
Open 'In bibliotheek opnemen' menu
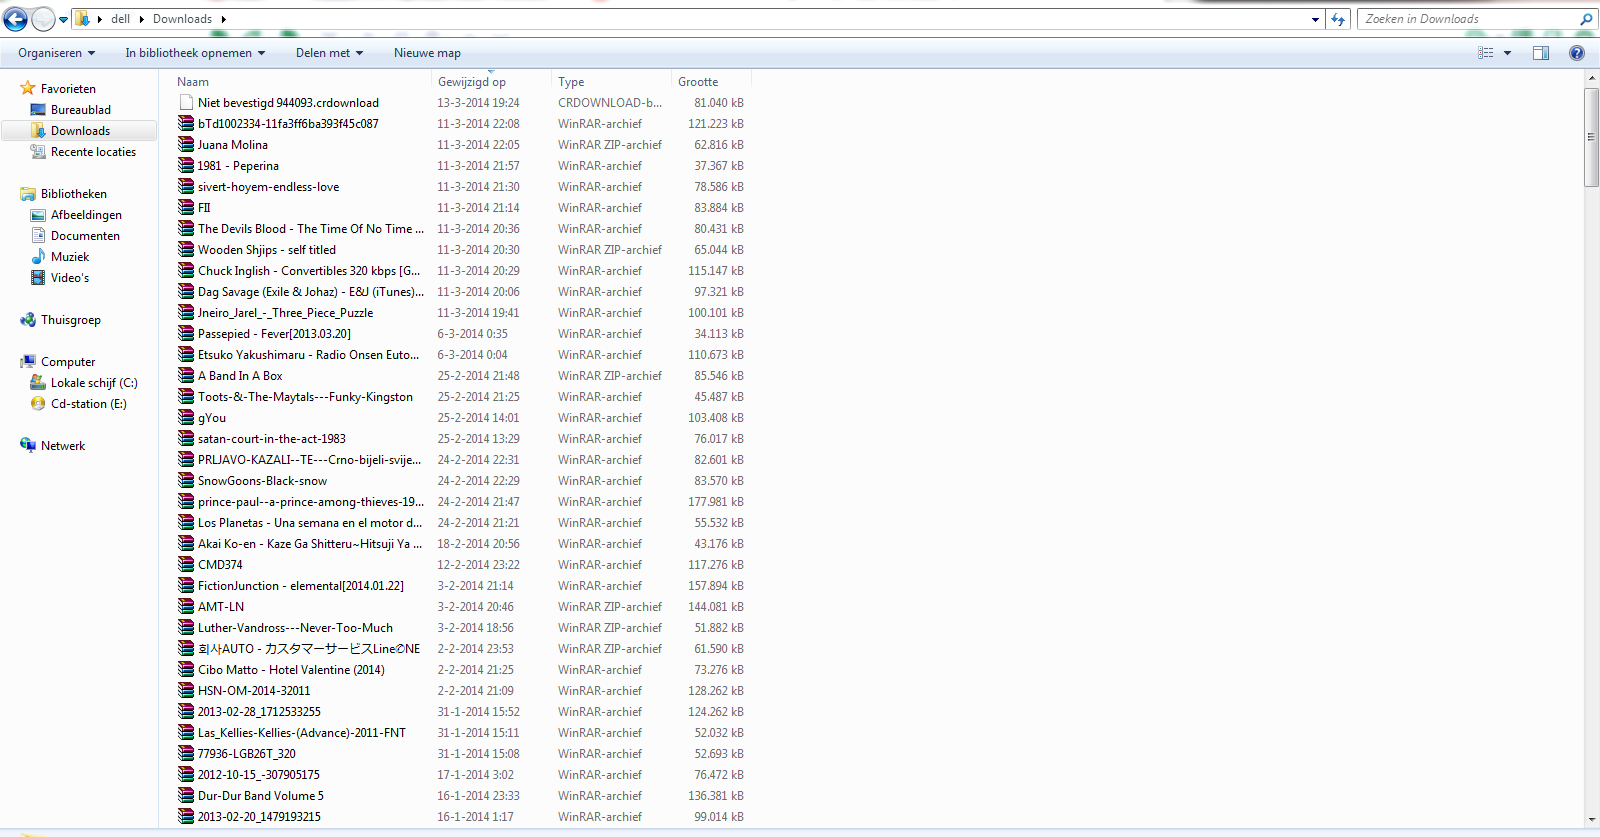tap(195, 53)
